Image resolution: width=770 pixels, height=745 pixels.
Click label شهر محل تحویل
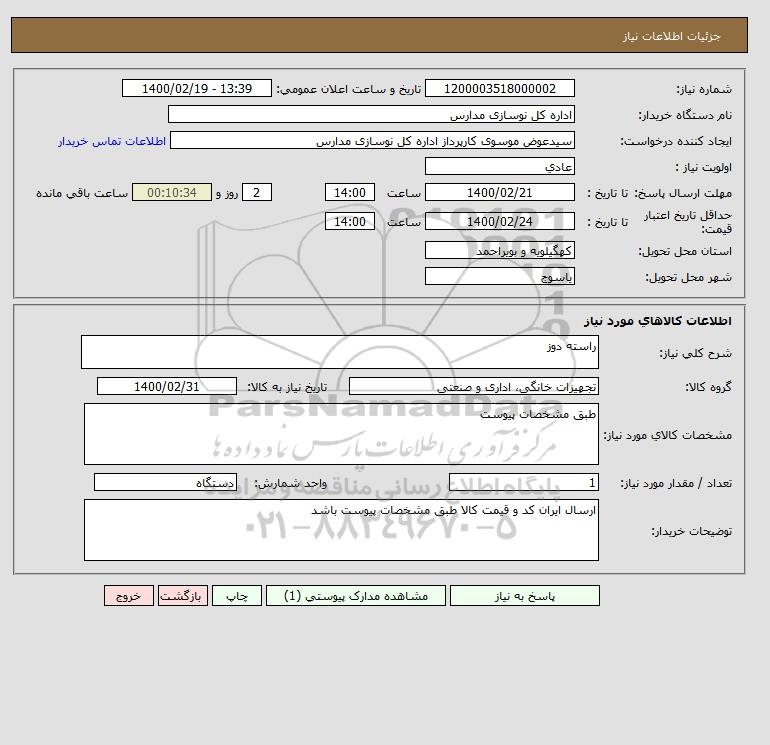tap(688, 277)
